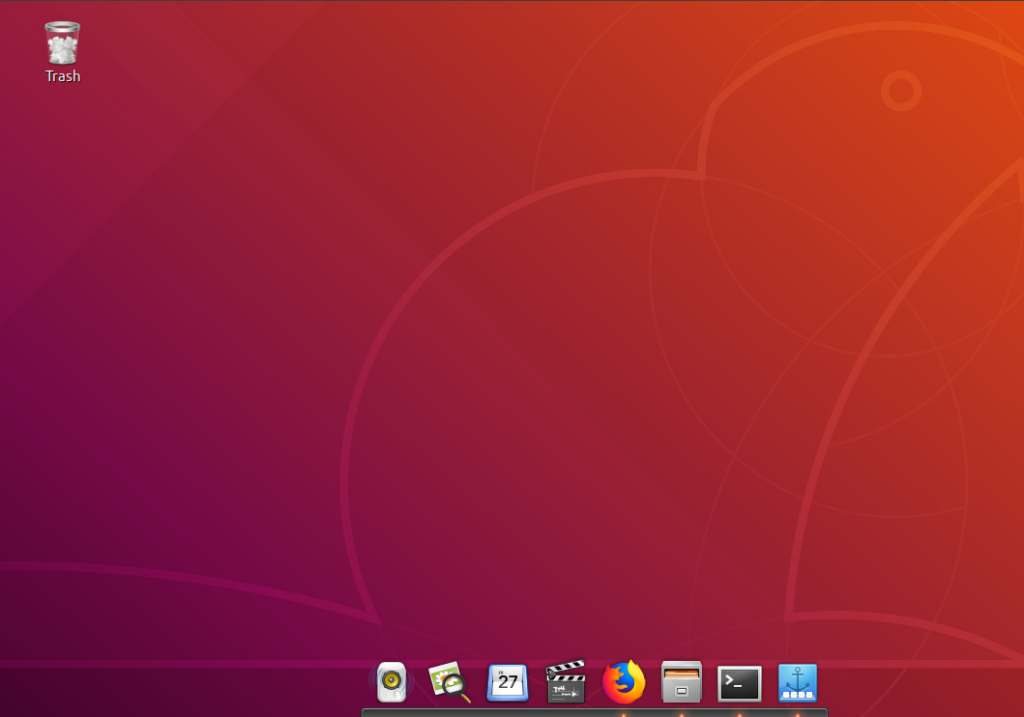
Task: Launch the Terminal from the dock
Action: (740, 684)
